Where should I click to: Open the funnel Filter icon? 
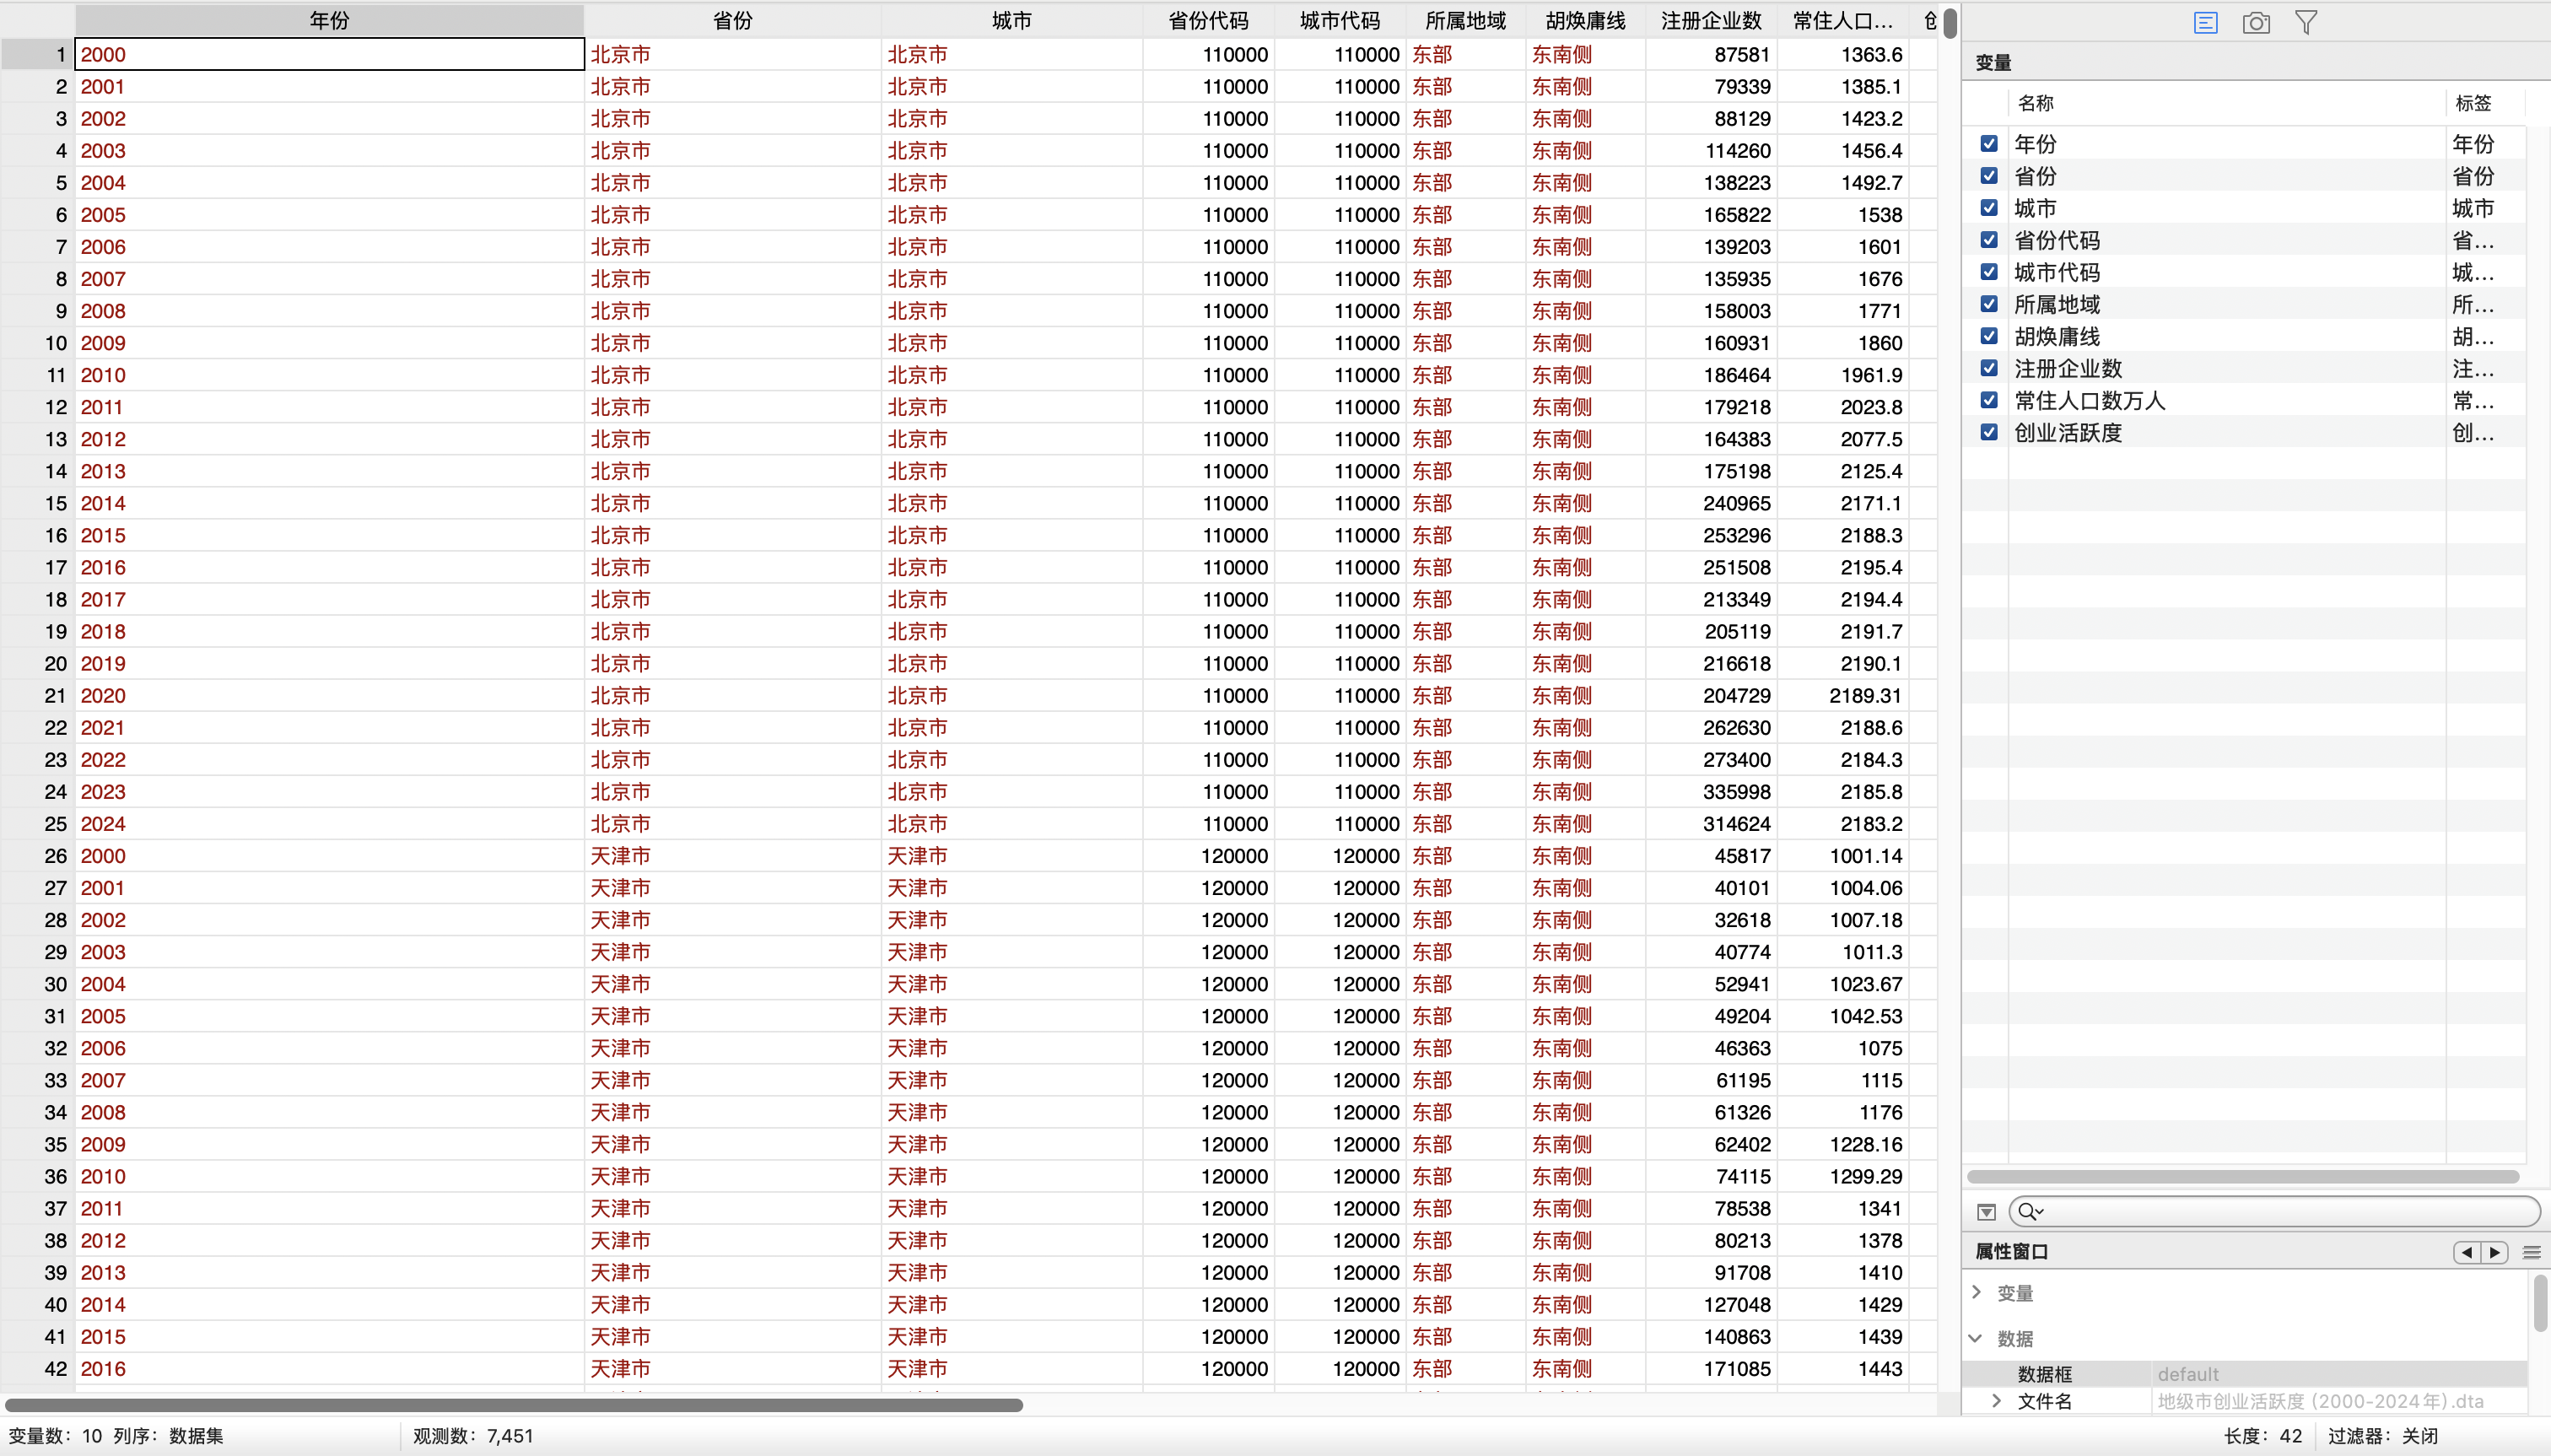2306,22
